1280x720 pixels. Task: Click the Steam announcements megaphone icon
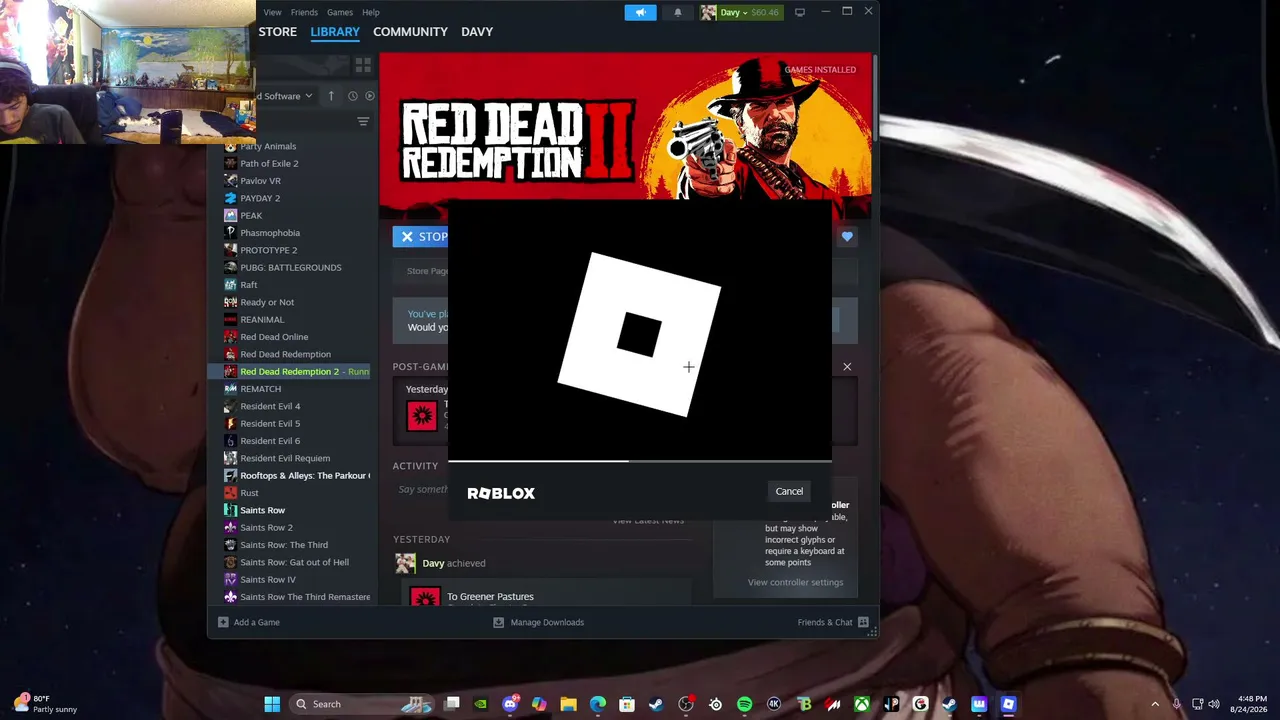(x=640, y=12)
